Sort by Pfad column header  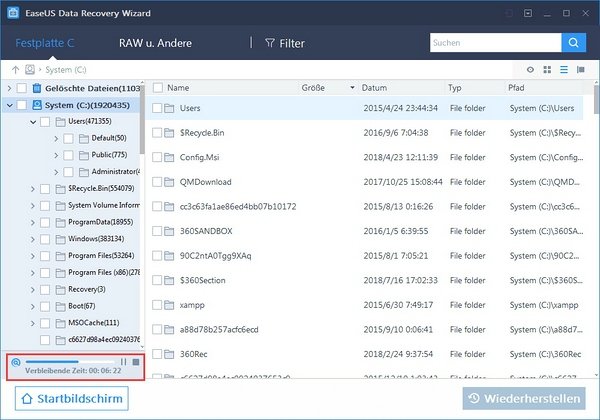(516, 88)
